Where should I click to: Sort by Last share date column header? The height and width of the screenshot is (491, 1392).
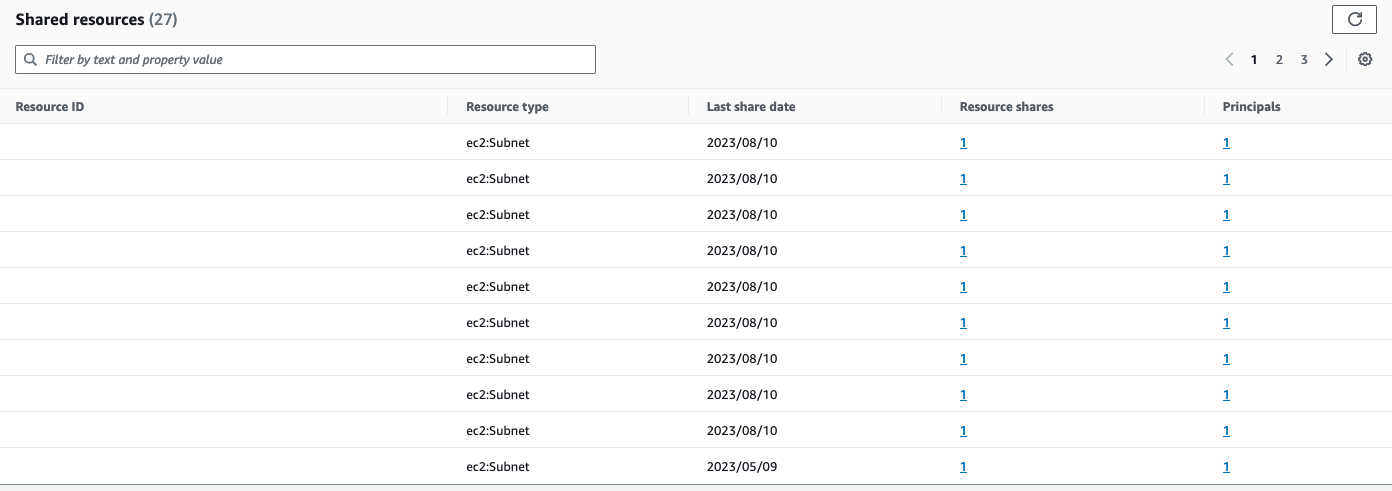tap(751, 107)
